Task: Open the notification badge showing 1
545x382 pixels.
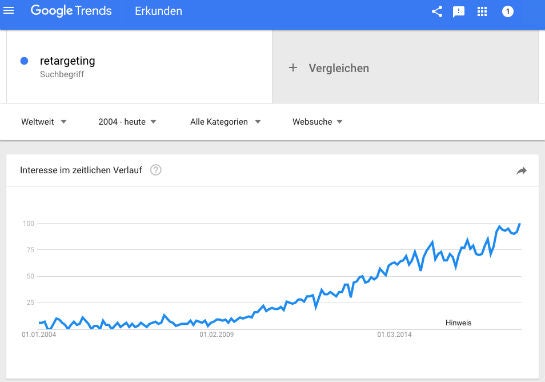Action: click(x=507, y=11)
